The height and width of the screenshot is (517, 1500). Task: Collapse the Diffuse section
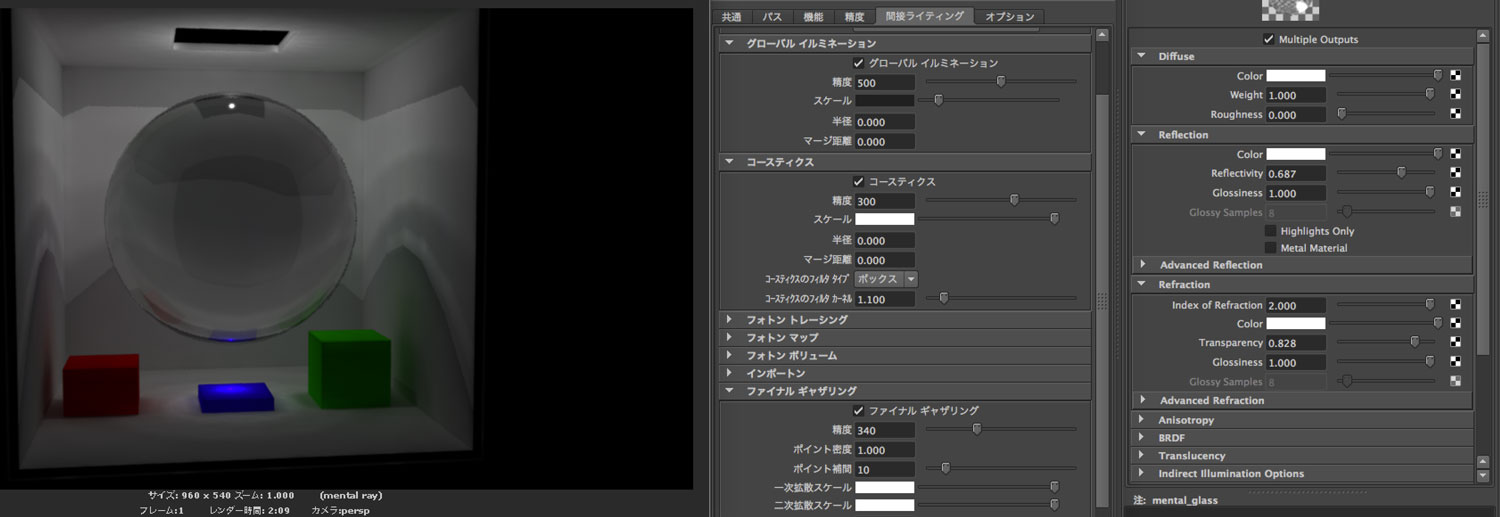pyautogui.click(x=1142, y=56)
